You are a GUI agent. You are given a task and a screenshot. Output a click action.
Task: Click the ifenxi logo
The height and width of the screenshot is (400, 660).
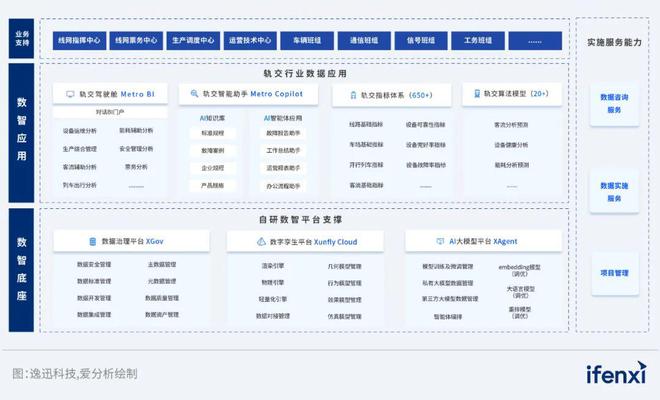pos(616,373)
